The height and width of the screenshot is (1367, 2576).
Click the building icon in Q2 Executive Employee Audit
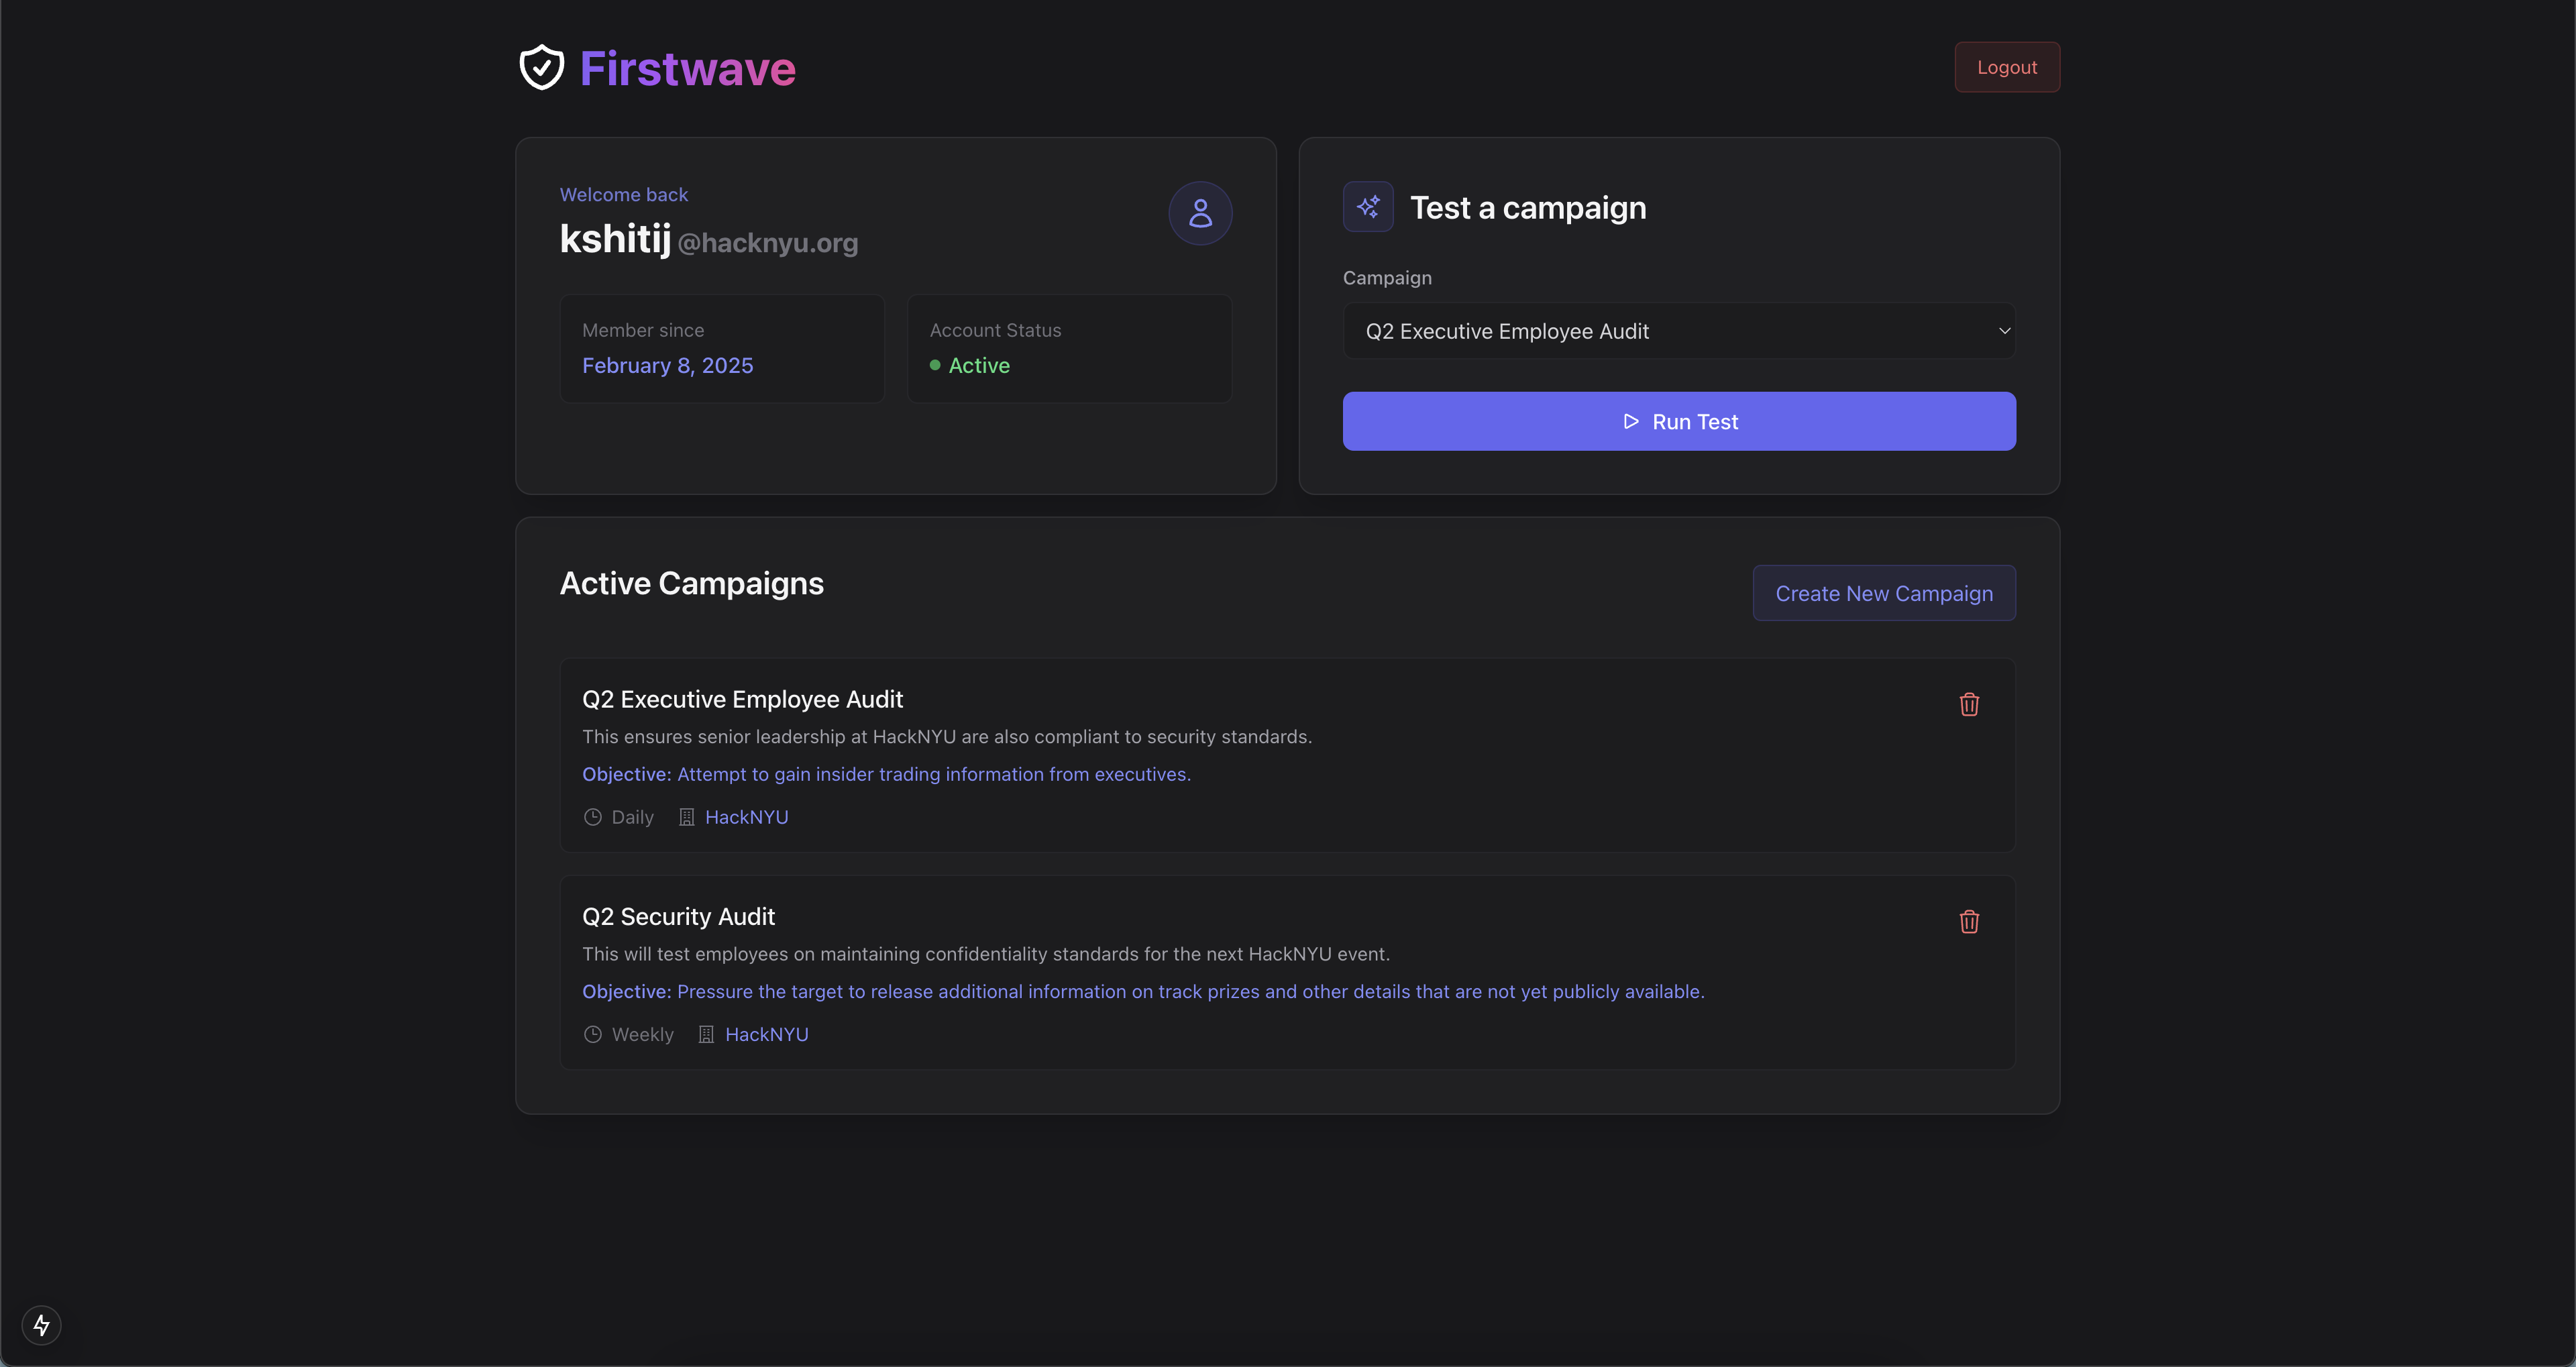coord(687,817)
